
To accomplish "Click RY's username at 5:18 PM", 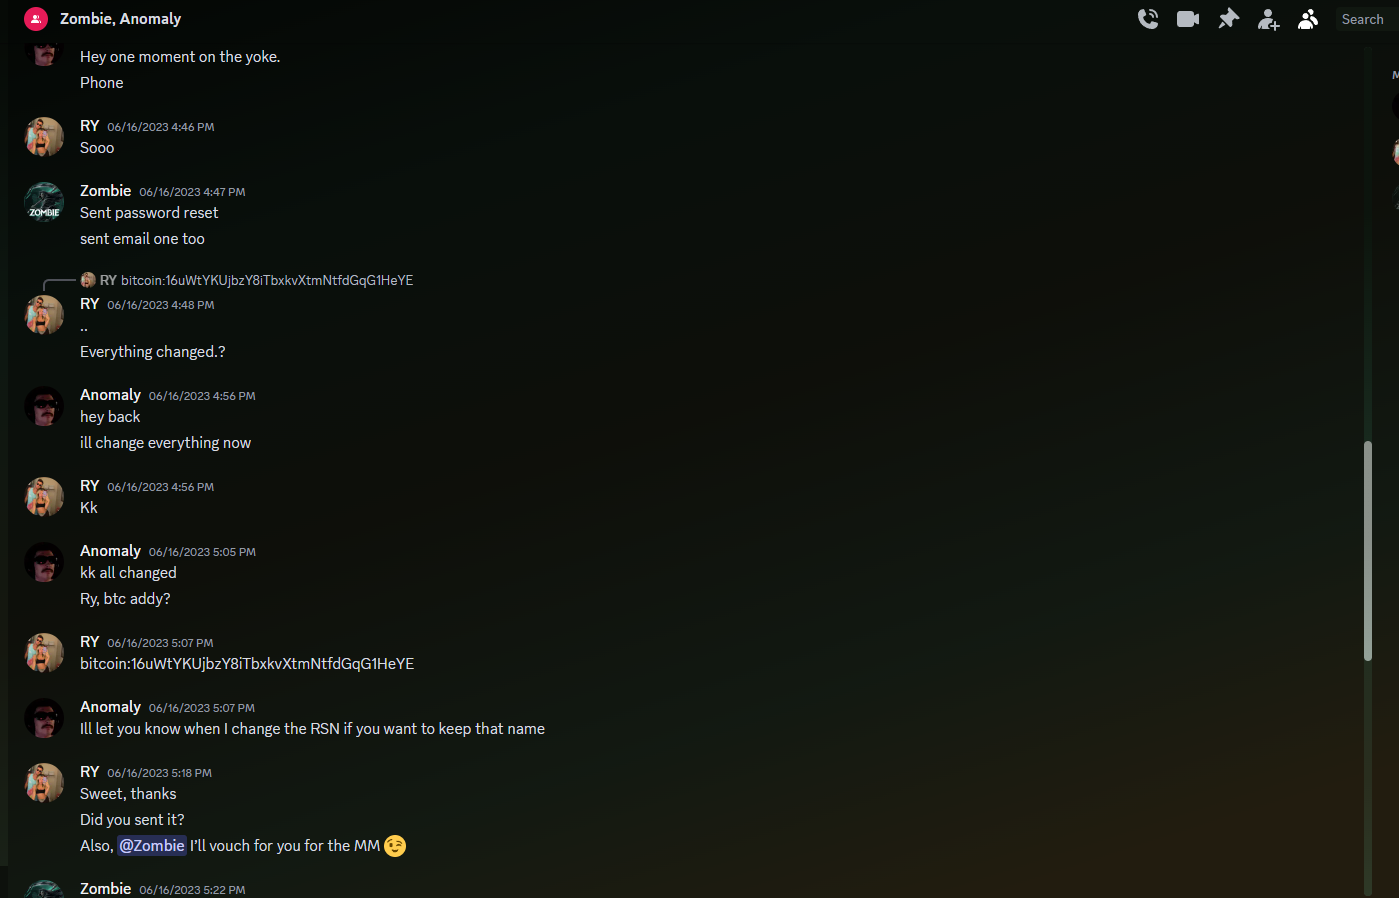I will [x=90, y=772].
